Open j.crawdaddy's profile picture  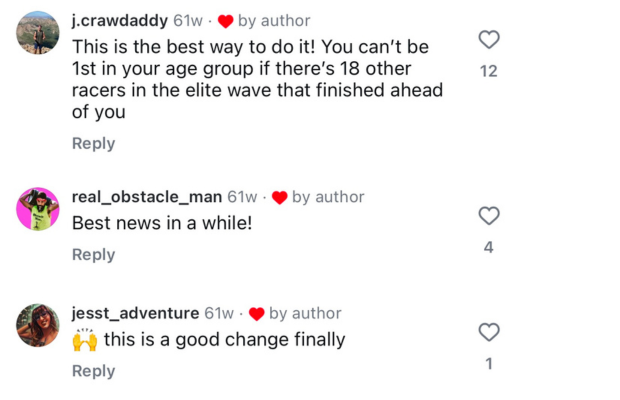[x=38, y=33]
